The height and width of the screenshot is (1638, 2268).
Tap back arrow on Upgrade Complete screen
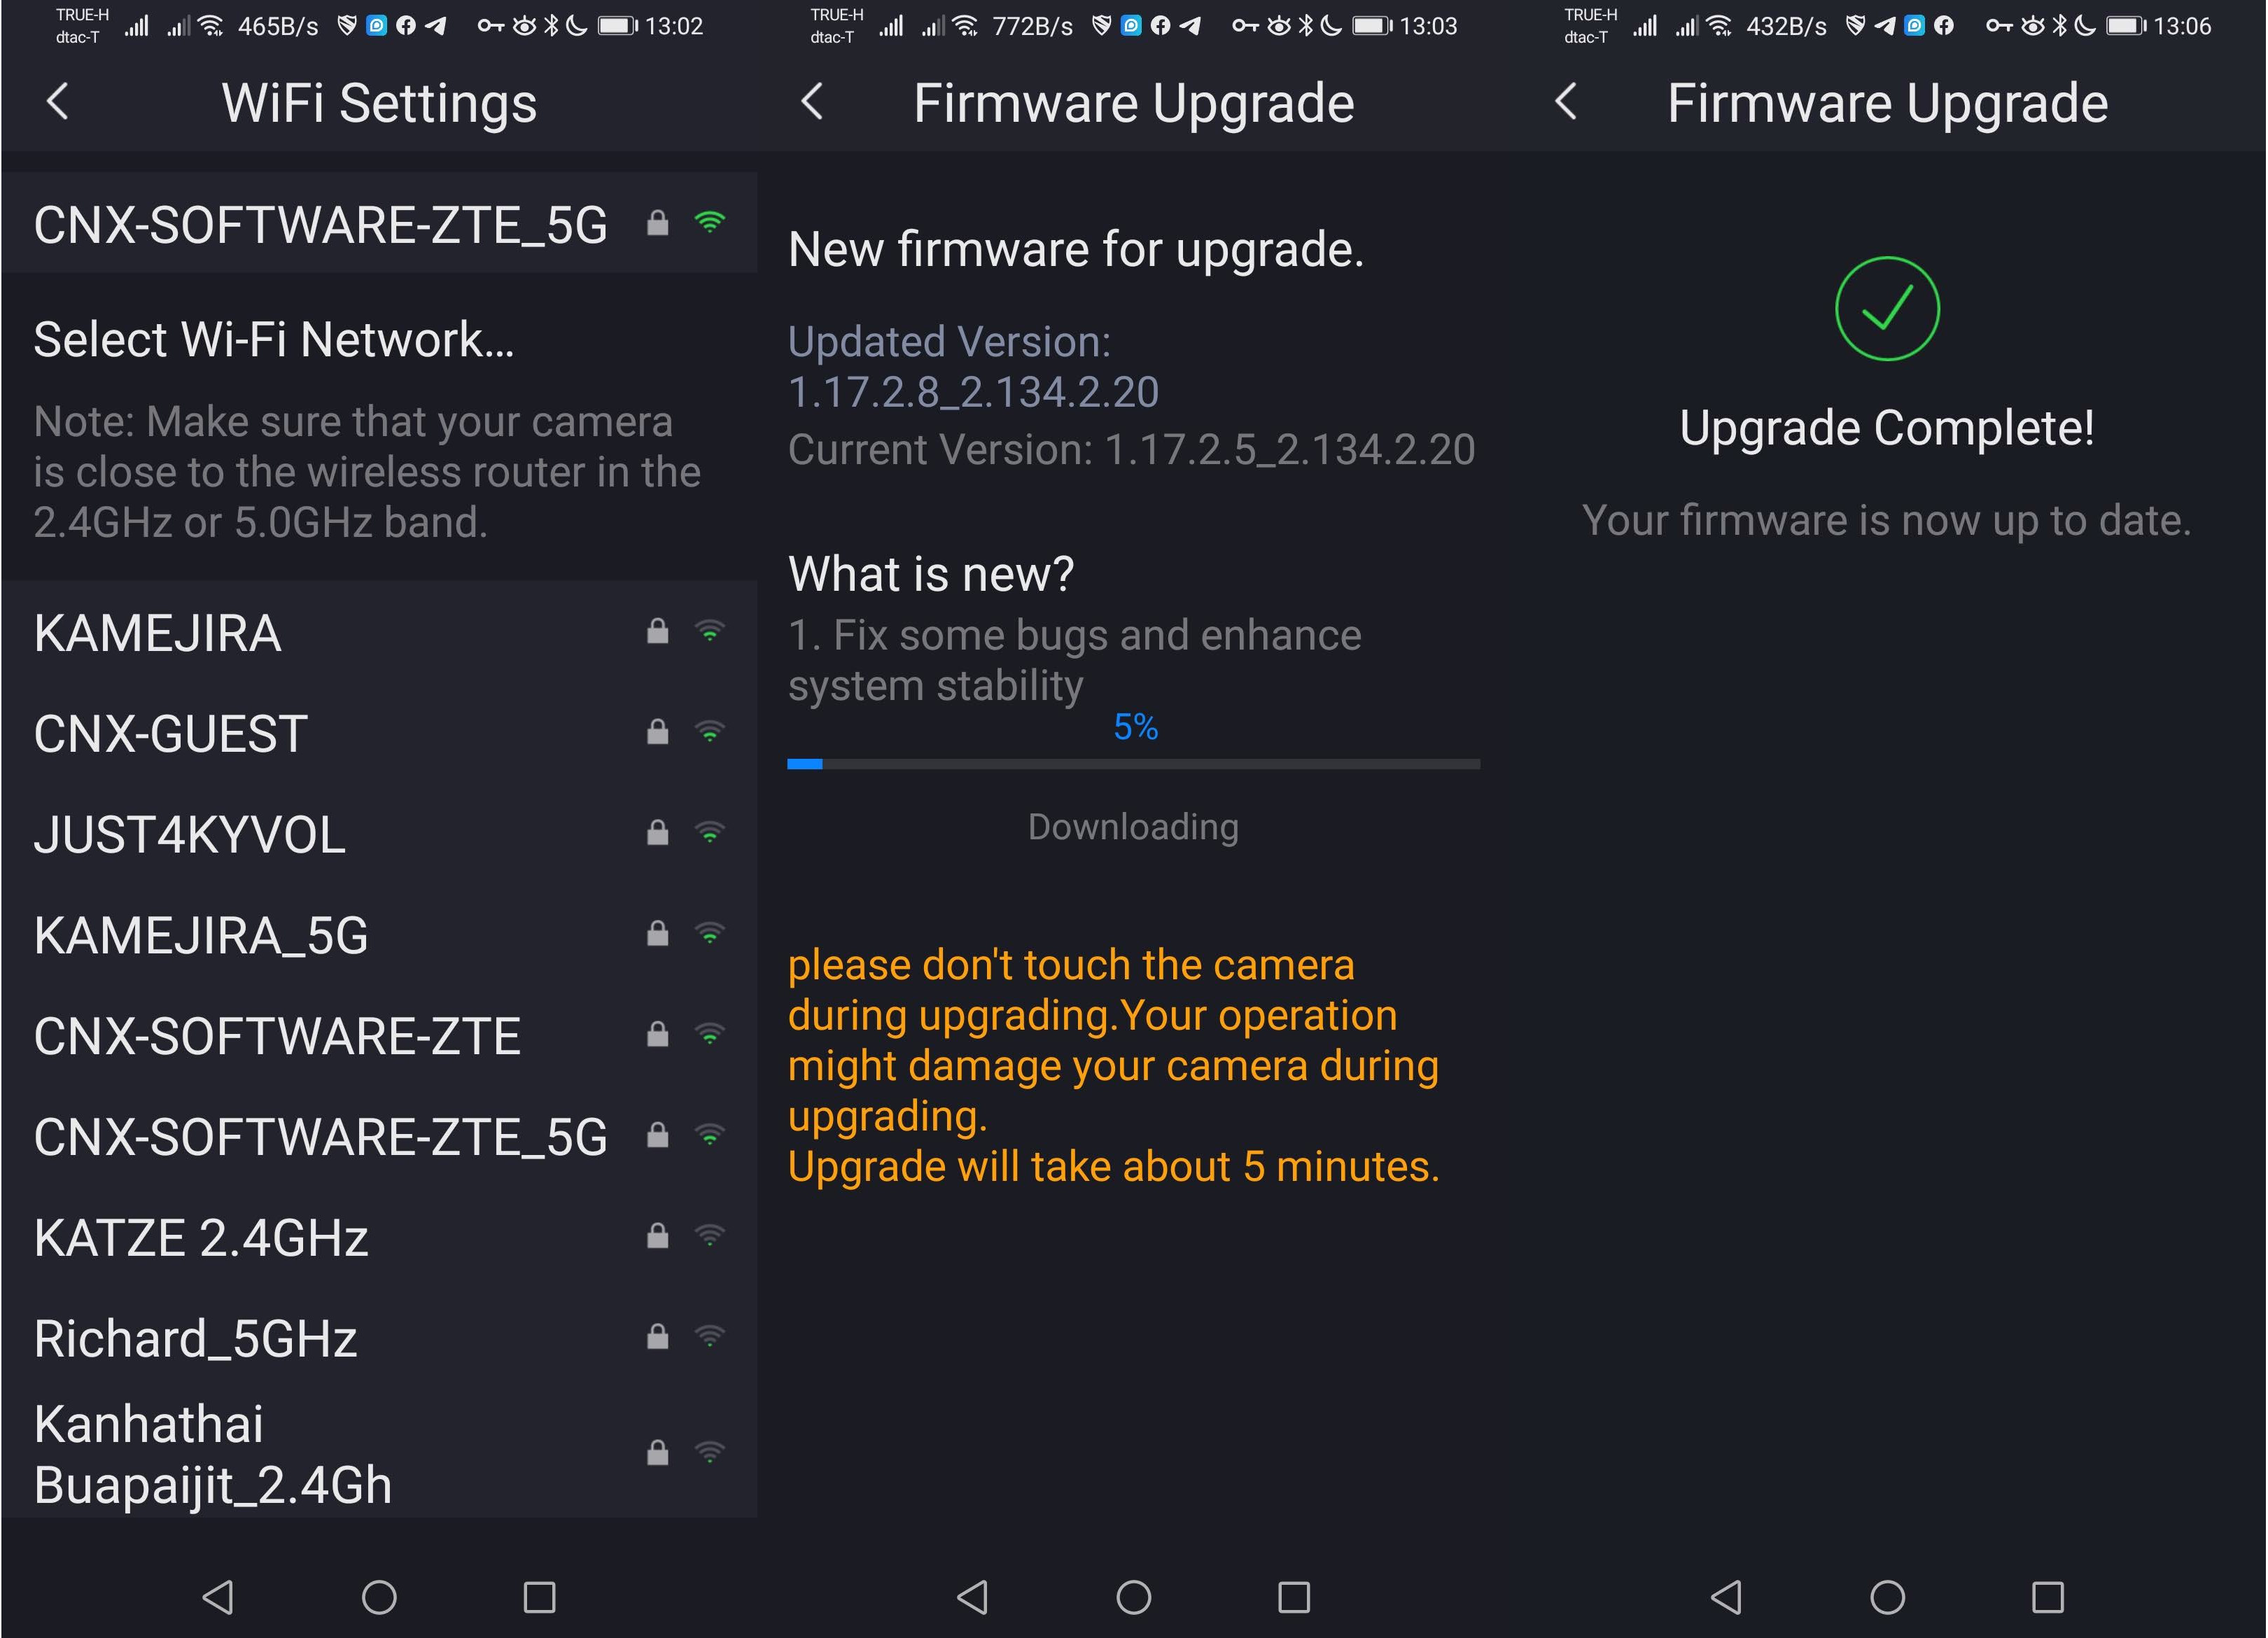pyautogui.click(x=1566, y=101)
